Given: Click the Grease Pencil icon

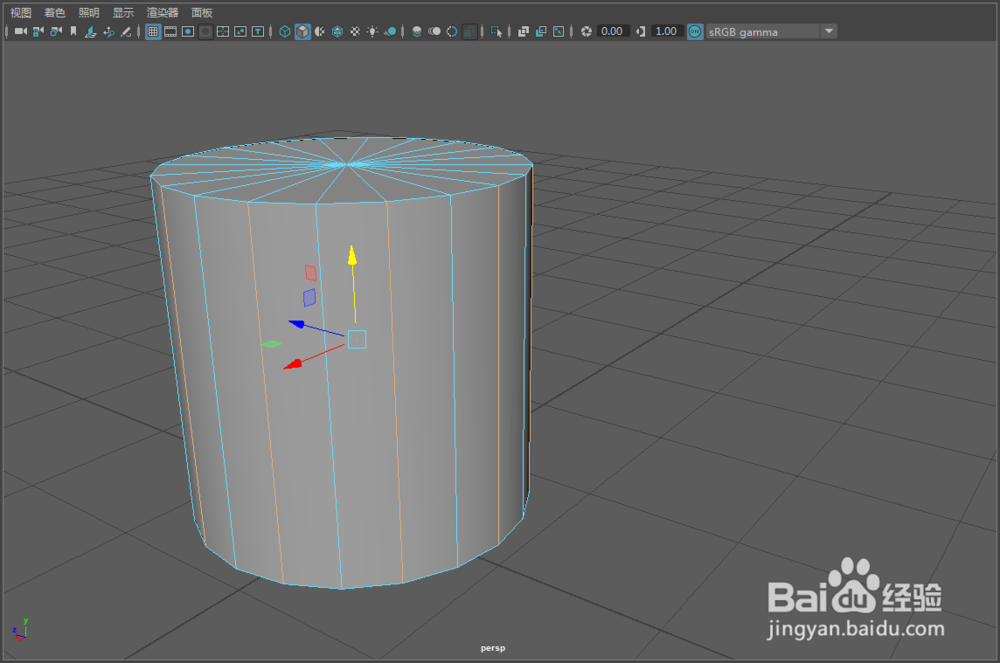Looking at the screenshot, I should [126, 31].
